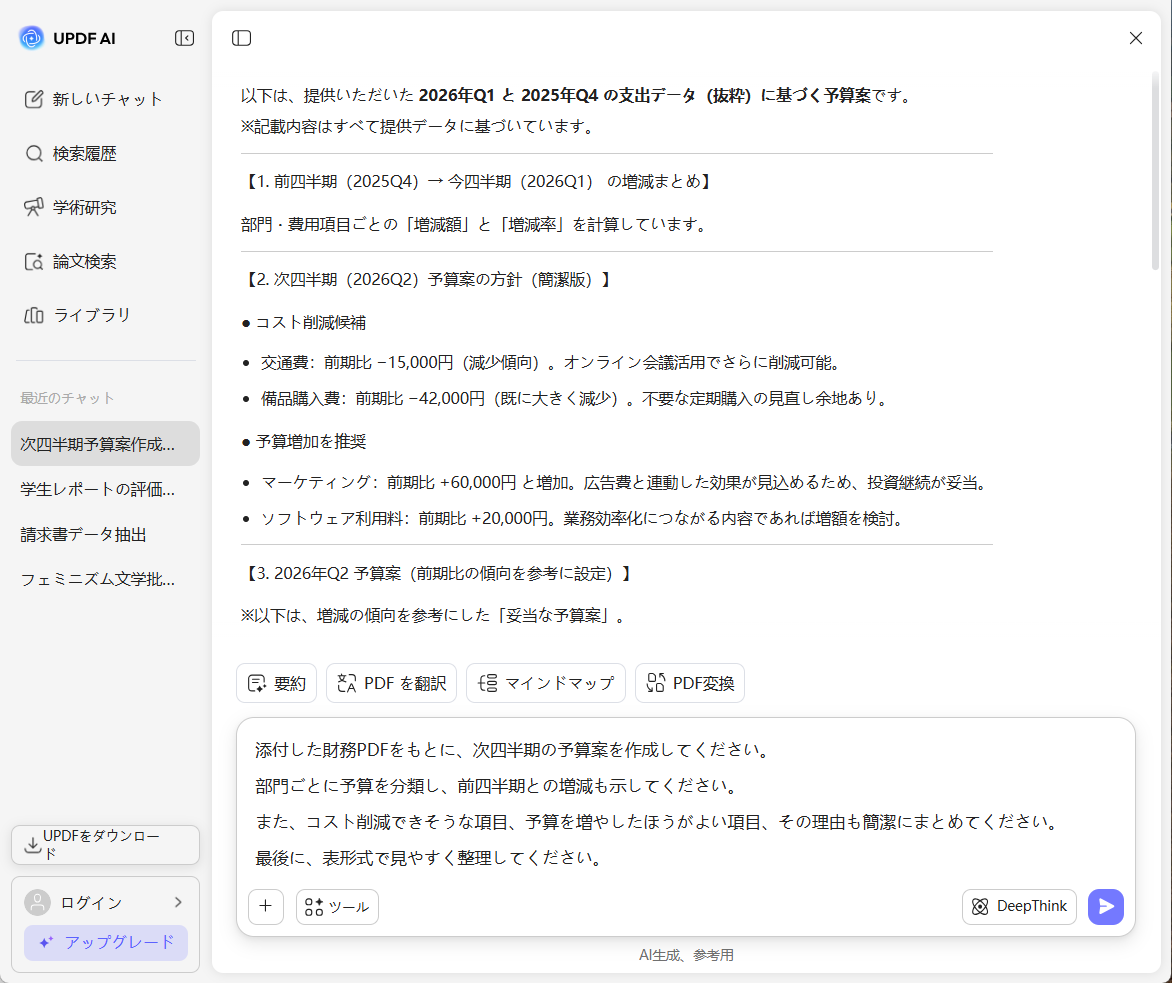Screen dimensions: 1172x983
Task: Click the summarize (要約) icon
Action: click(256, 683)
